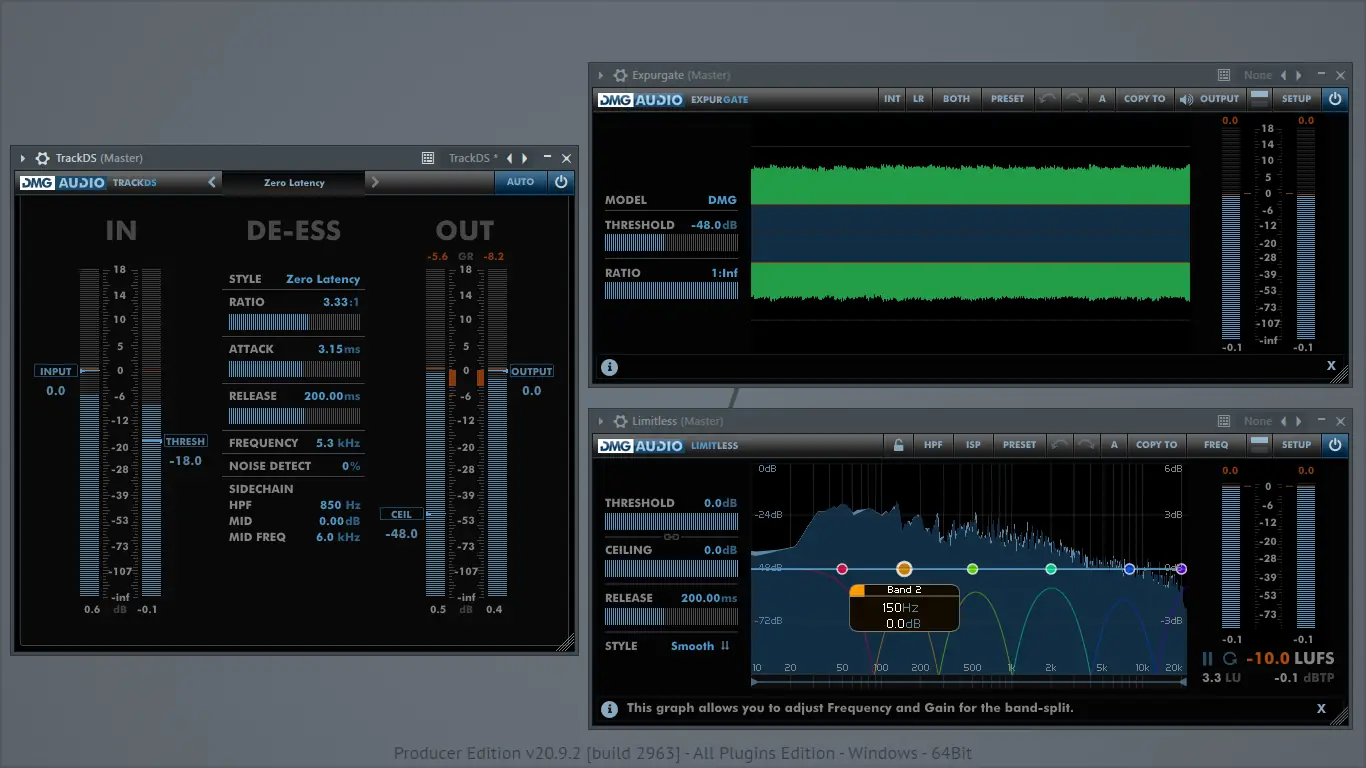Select the blue band node near 10k

click(x=1129, y=569)
